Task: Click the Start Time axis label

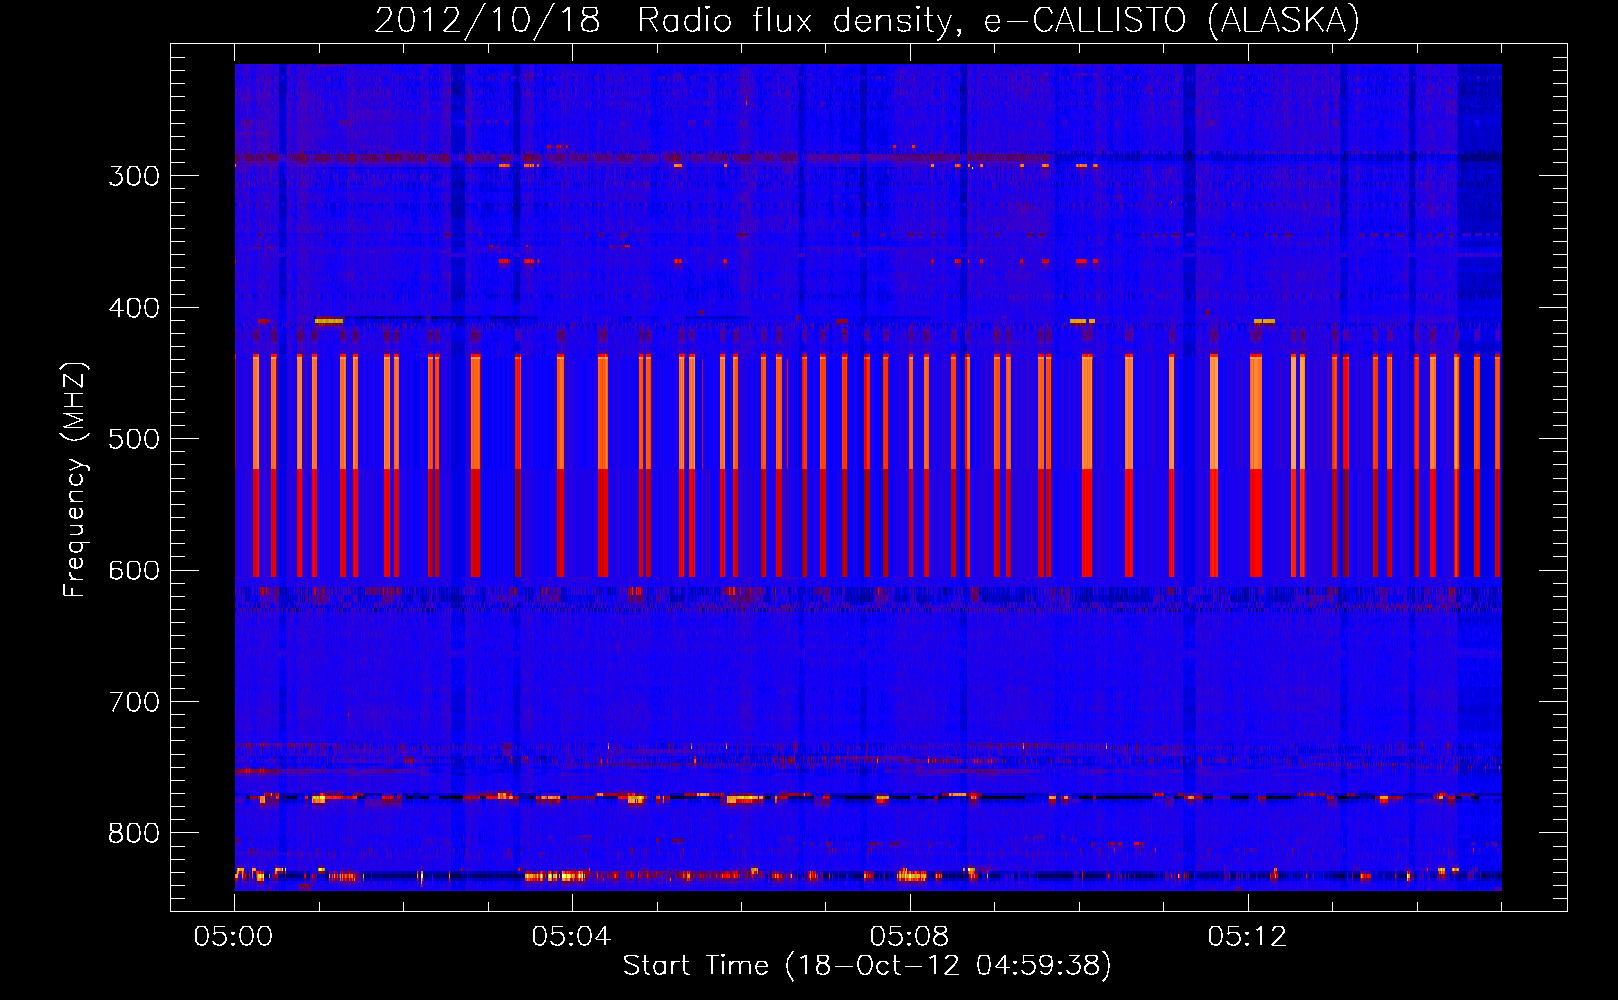Action: (867, 966)
